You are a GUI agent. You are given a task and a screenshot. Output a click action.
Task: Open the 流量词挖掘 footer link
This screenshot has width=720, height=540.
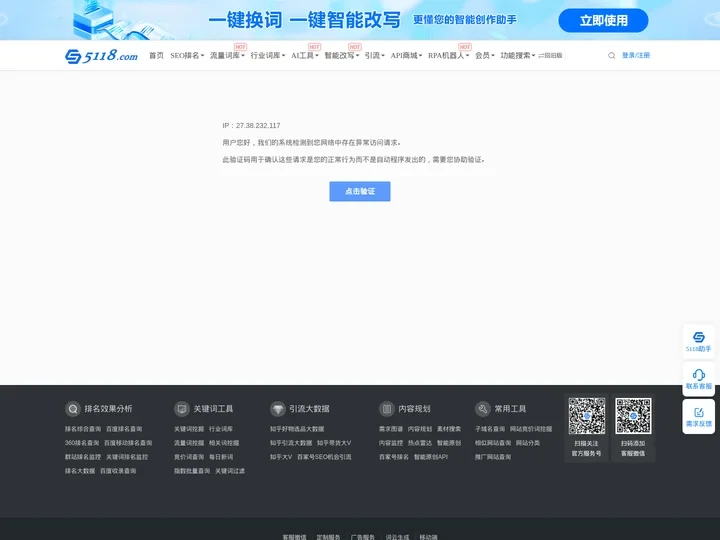coord(189,443)
